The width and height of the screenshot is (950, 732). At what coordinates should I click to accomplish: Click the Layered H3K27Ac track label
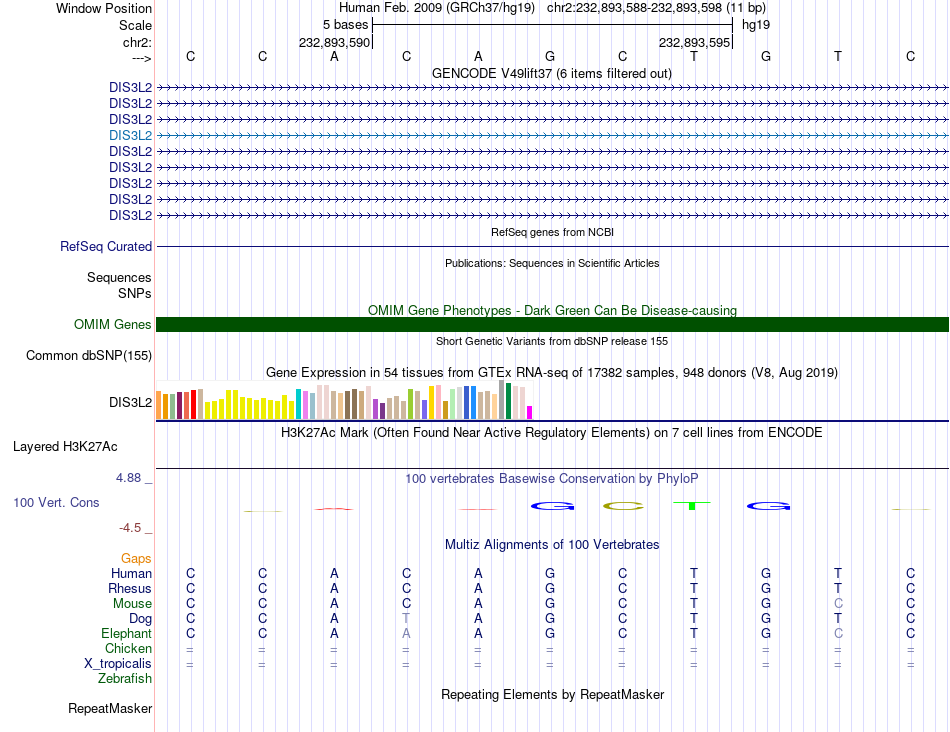point(65,447)
